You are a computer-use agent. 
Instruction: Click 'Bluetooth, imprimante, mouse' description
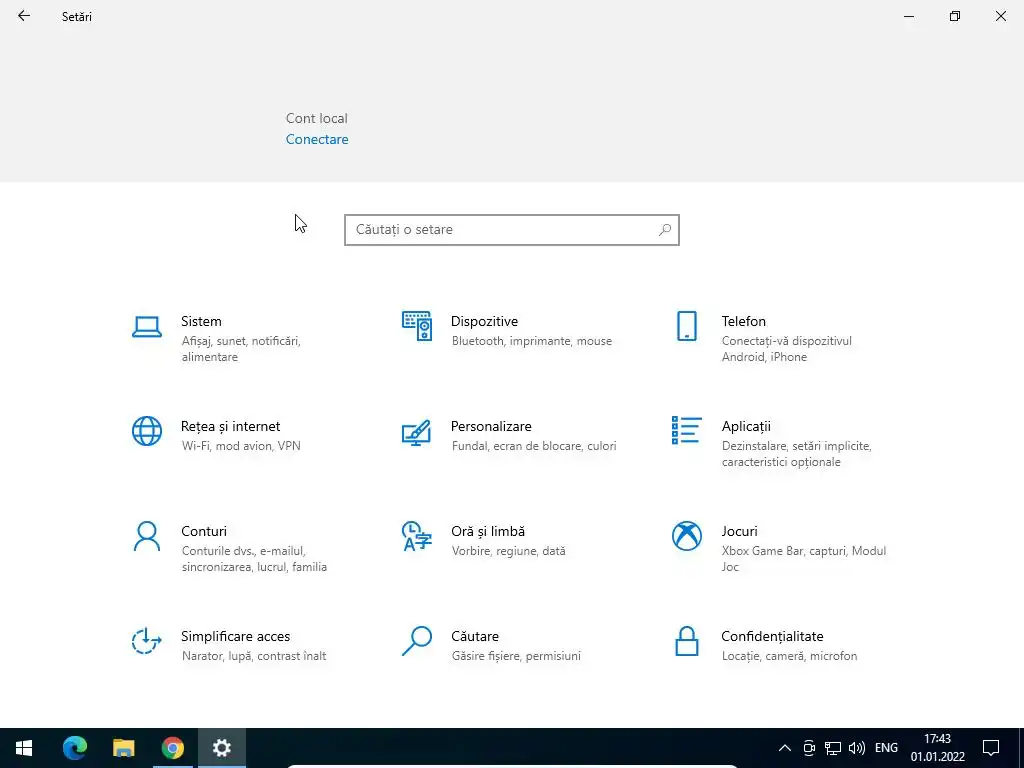532,341
